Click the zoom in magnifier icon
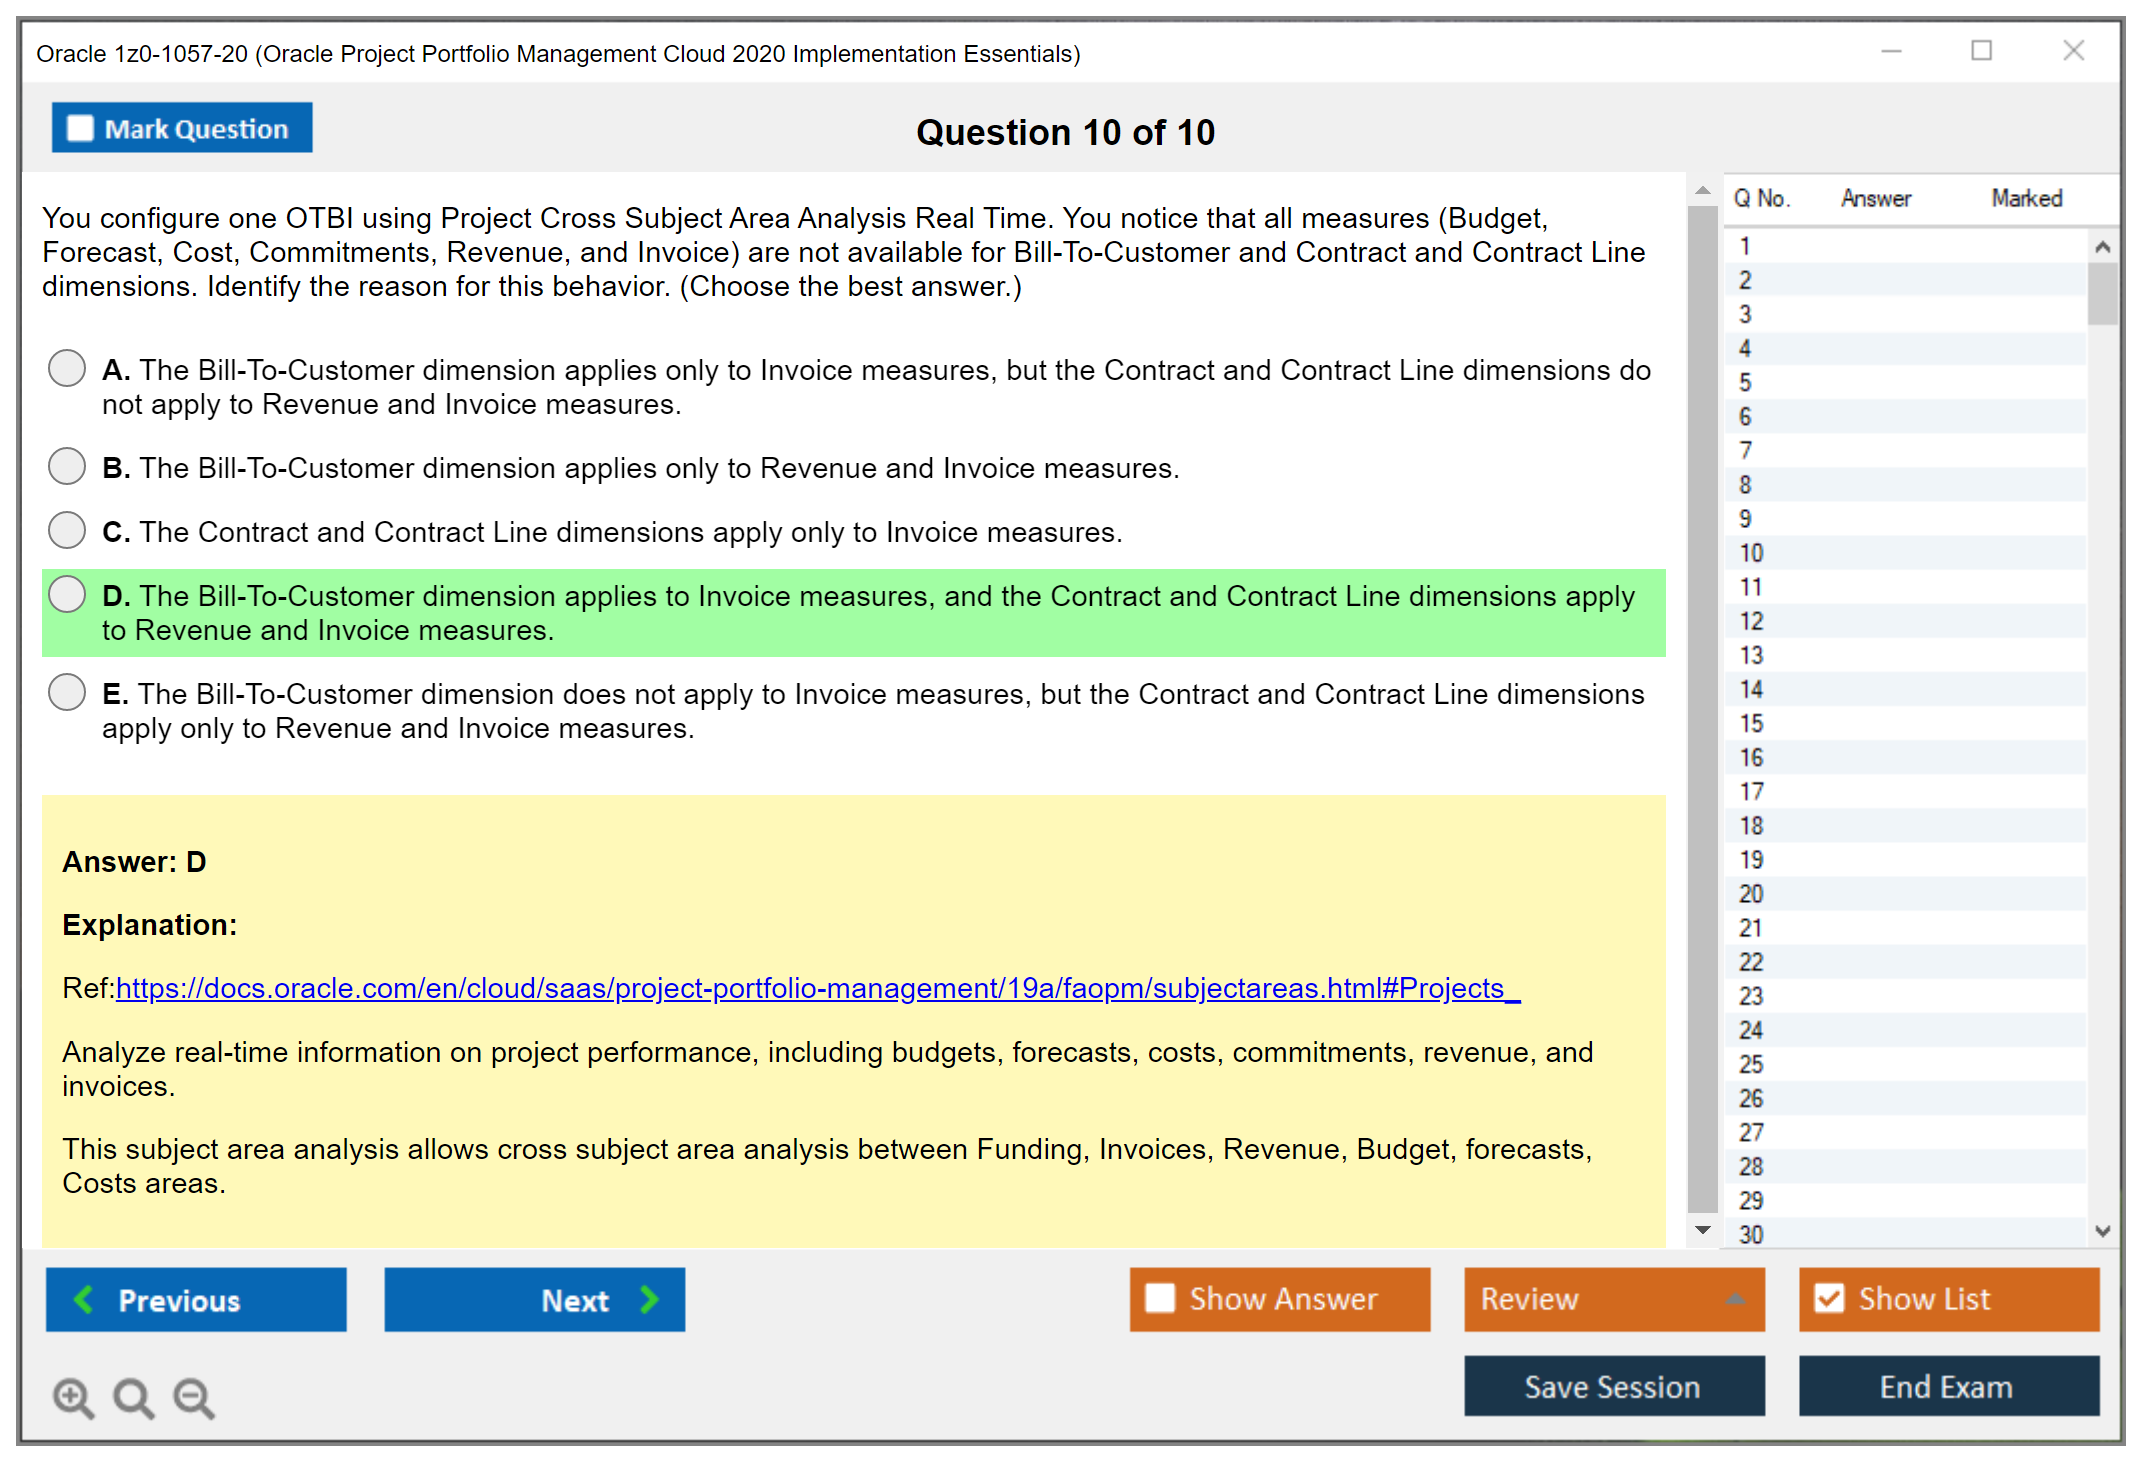Screen dimensions: 2150x1470 coord(73,1397)
